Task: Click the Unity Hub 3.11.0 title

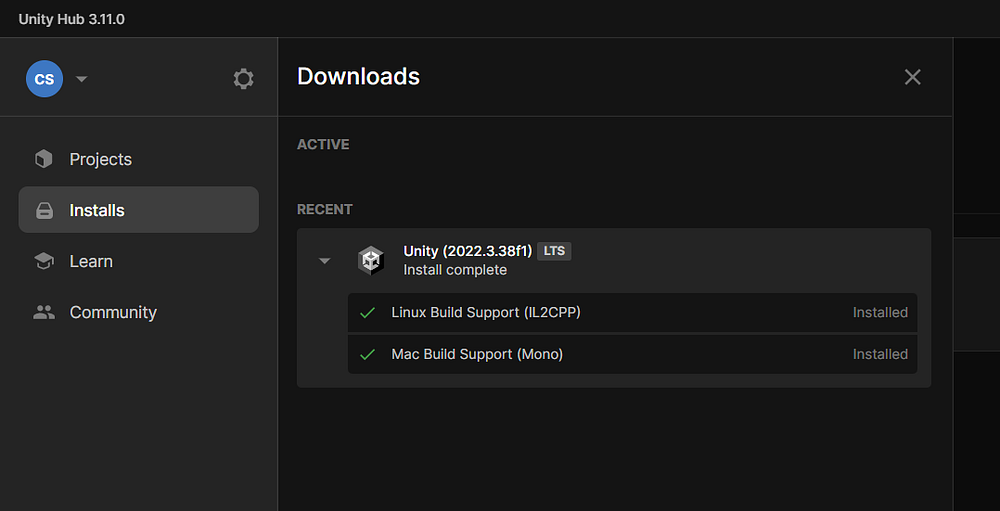Action: (71, 19)
